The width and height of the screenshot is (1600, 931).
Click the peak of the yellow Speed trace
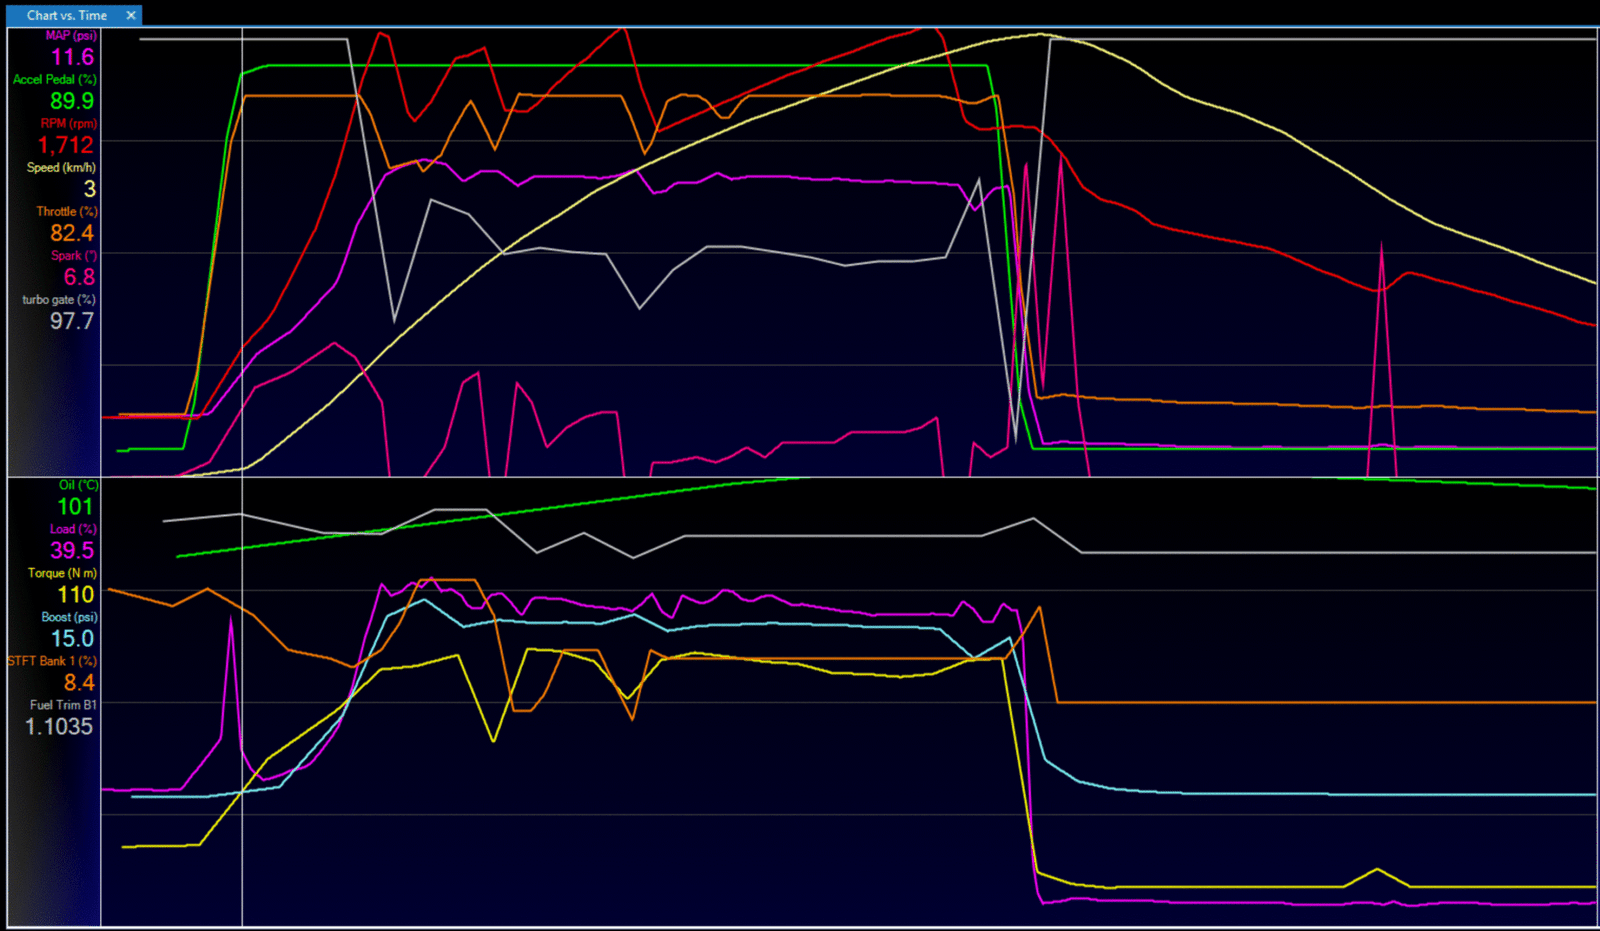coord(1040,35)
